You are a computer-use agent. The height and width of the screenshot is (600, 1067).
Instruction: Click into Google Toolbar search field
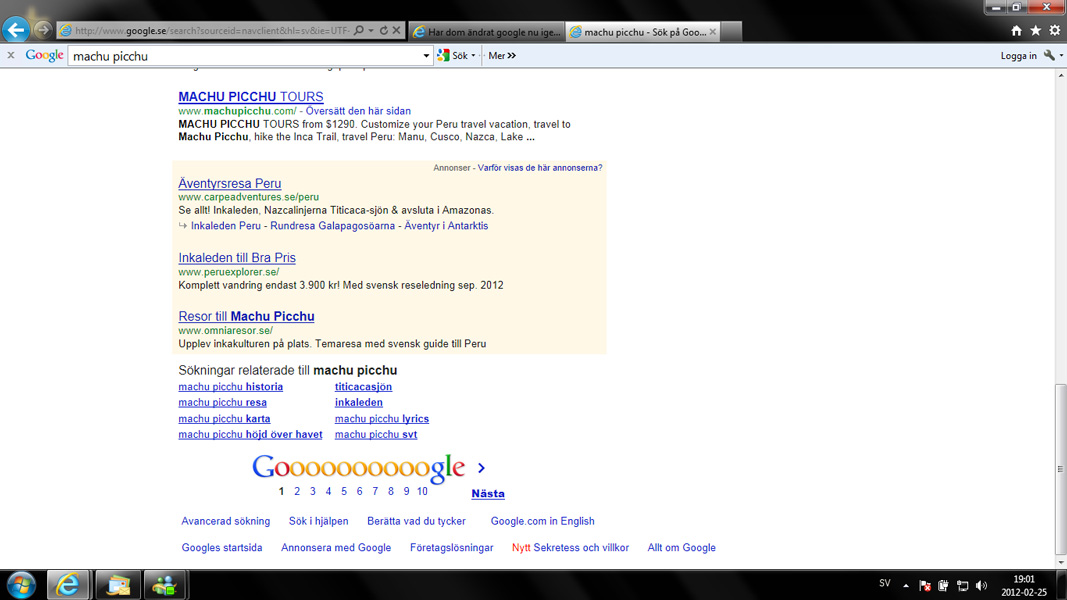(x=245, y=56)
